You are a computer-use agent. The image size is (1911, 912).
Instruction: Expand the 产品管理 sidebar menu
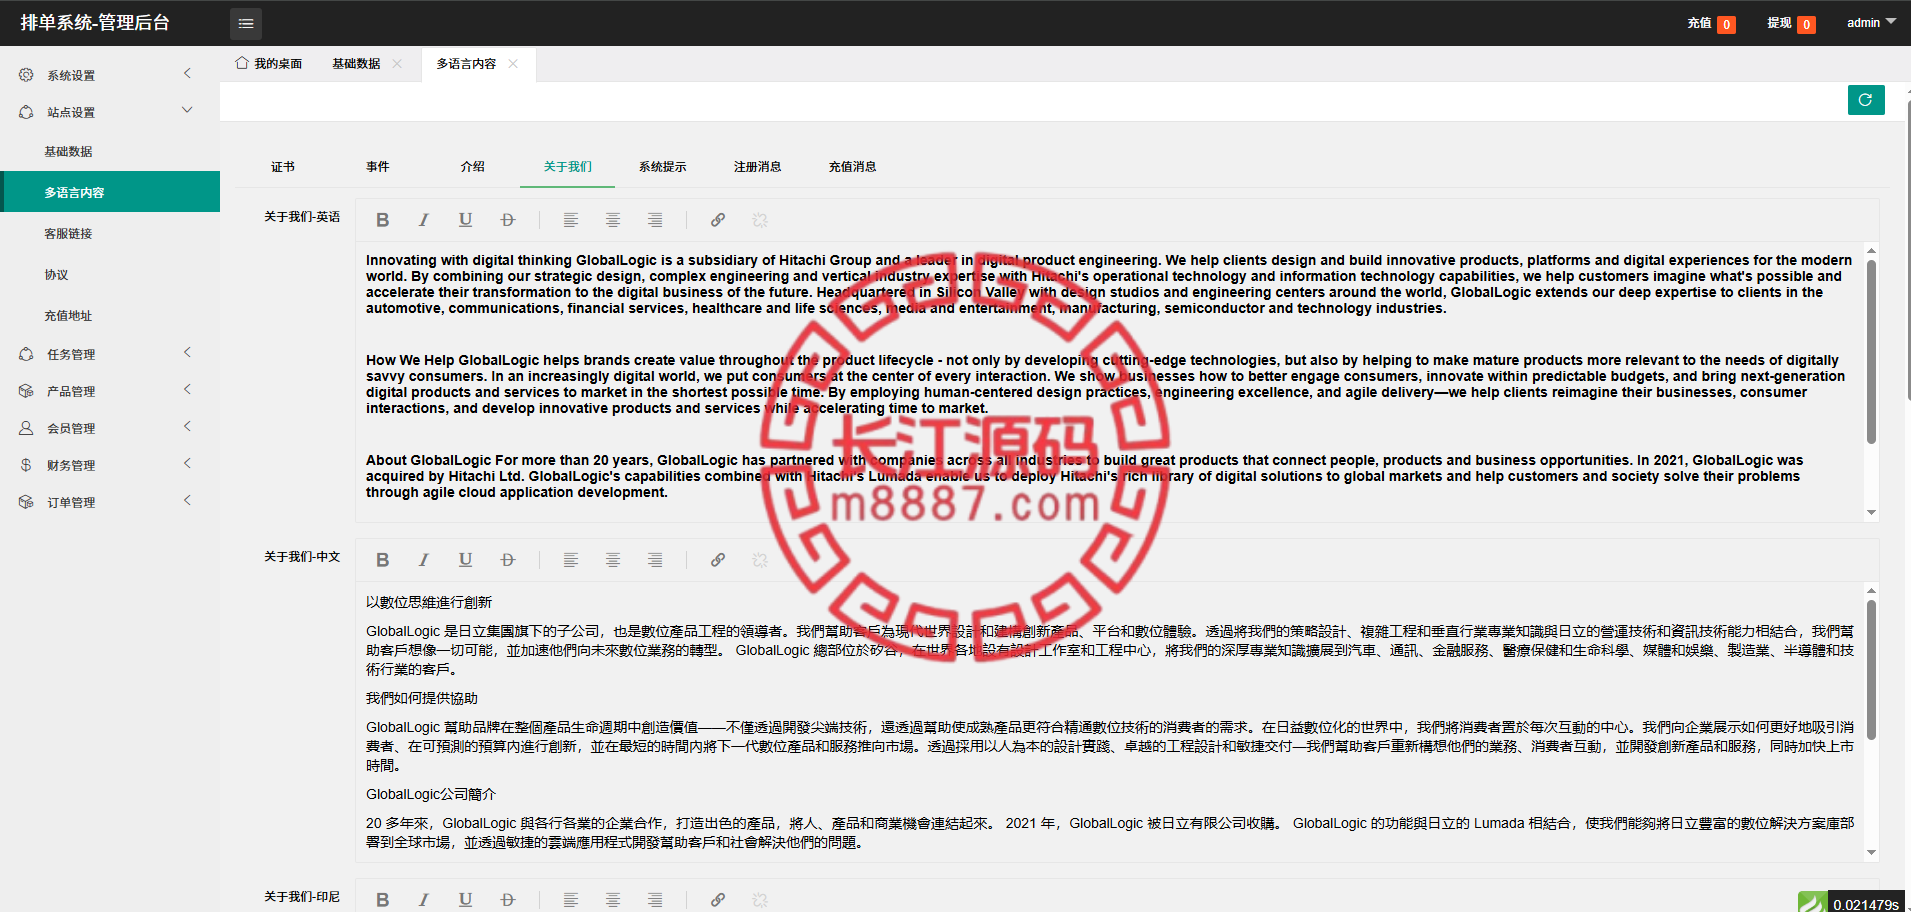point(110,391)
